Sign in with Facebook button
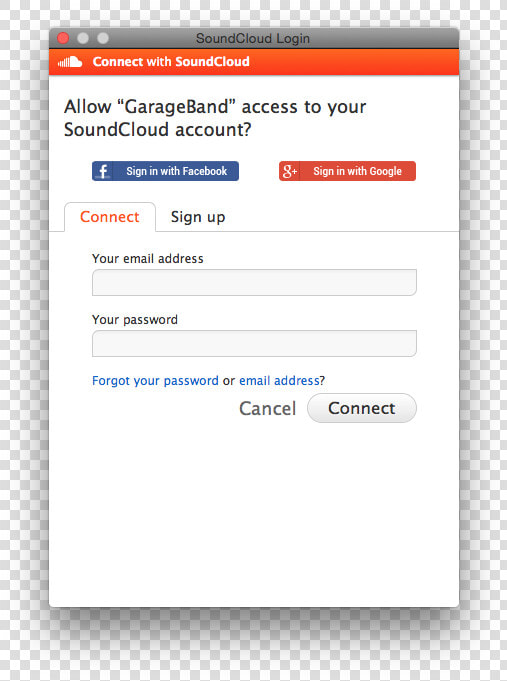The width and height of the screenshot is (507, 681). [x=165, y=171]
